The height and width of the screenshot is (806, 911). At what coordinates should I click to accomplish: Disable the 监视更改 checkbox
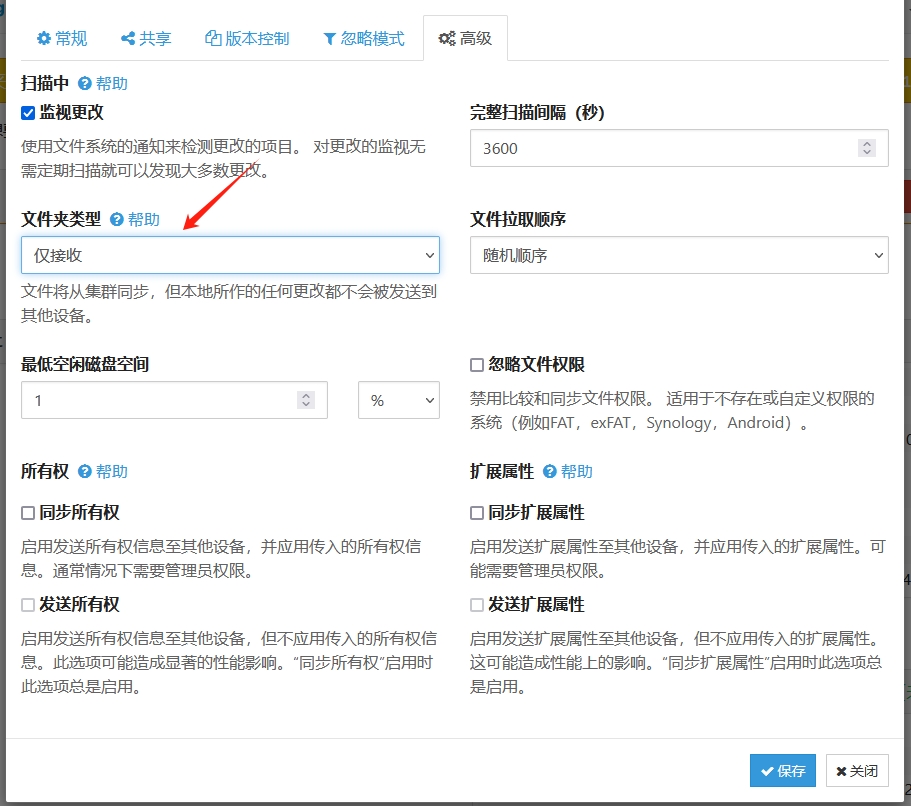coord(28,112)
